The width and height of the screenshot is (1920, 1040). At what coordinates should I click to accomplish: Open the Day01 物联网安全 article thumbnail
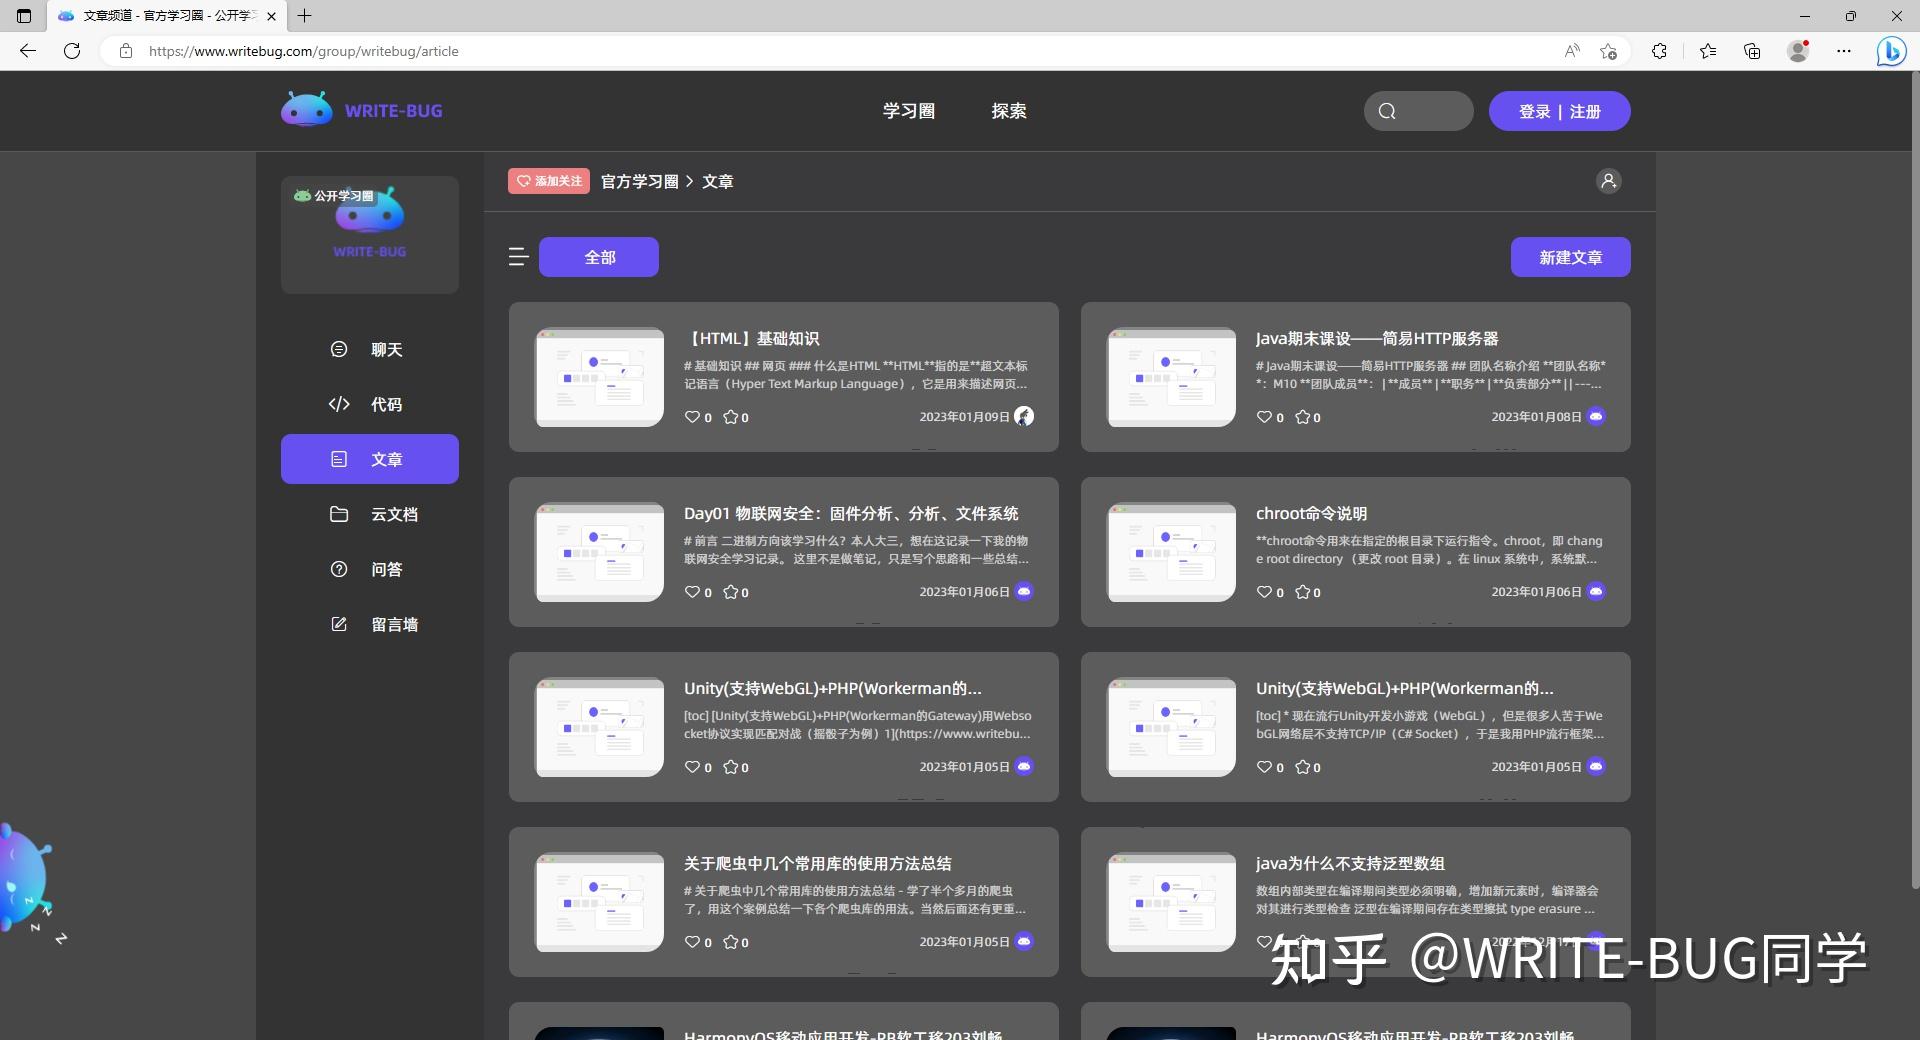point(598,551)
